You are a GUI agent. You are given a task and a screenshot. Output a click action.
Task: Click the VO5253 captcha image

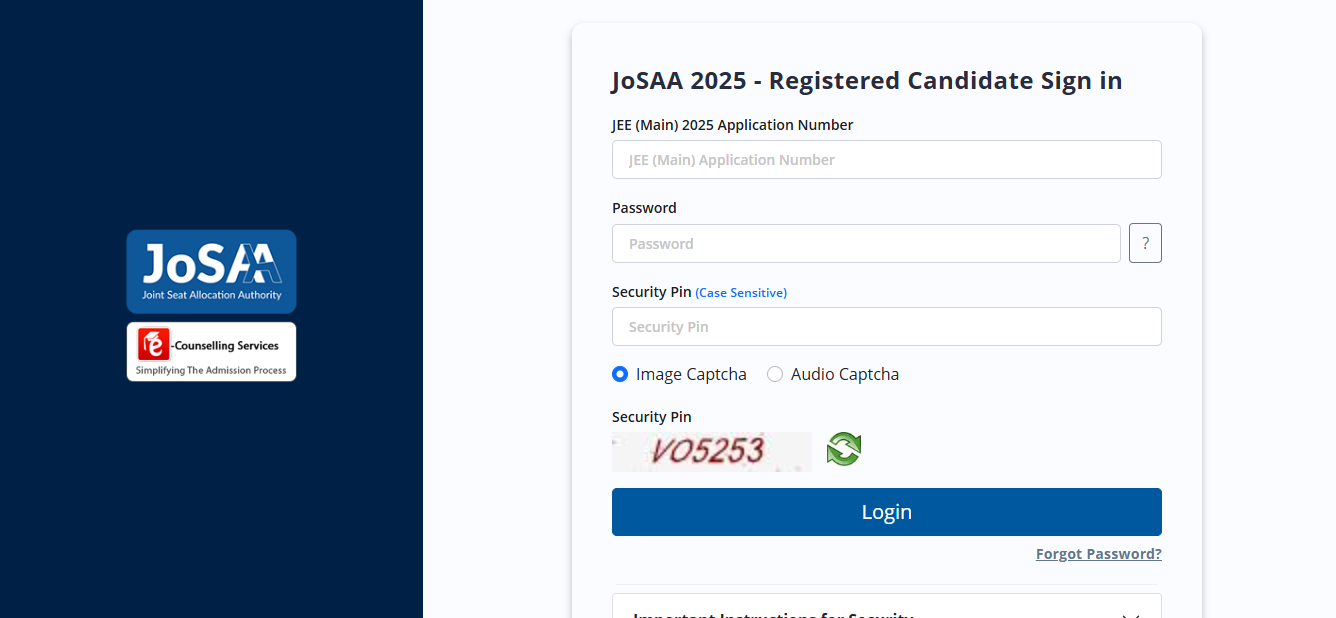[711, 451]
